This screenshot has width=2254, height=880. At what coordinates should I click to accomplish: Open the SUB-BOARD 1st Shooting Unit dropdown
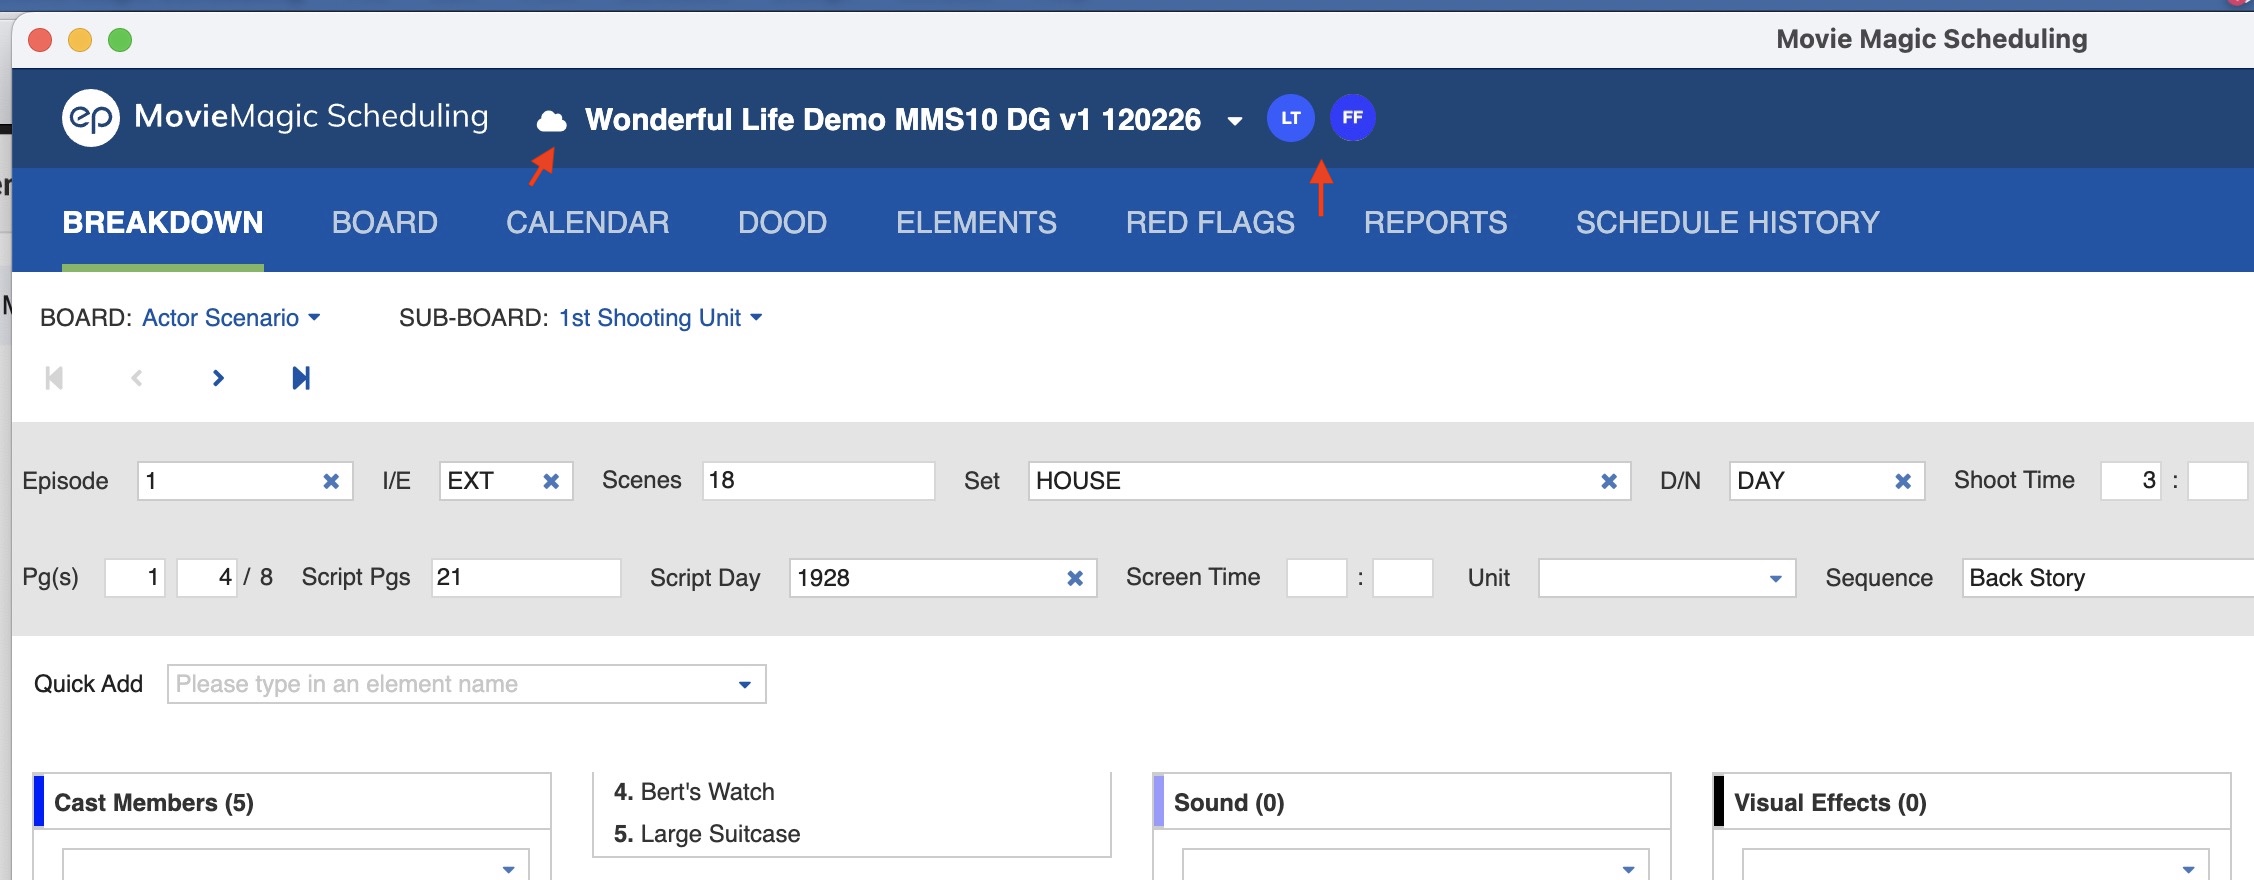click(660, 318)
